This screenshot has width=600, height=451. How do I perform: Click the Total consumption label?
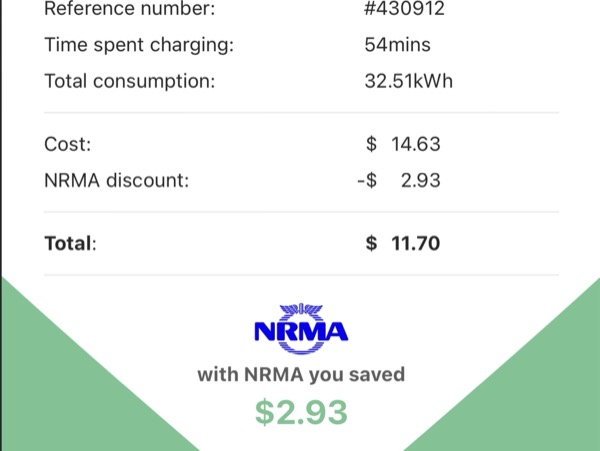point(130,81)
